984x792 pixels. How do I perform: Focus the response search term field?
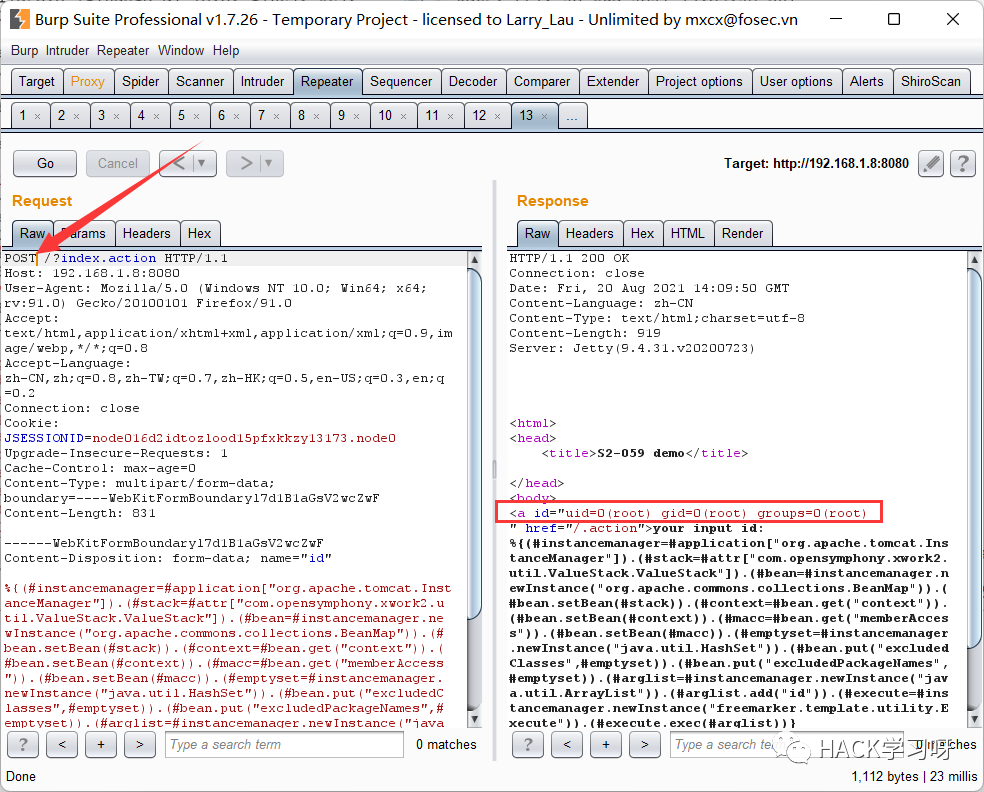point(787,745)
